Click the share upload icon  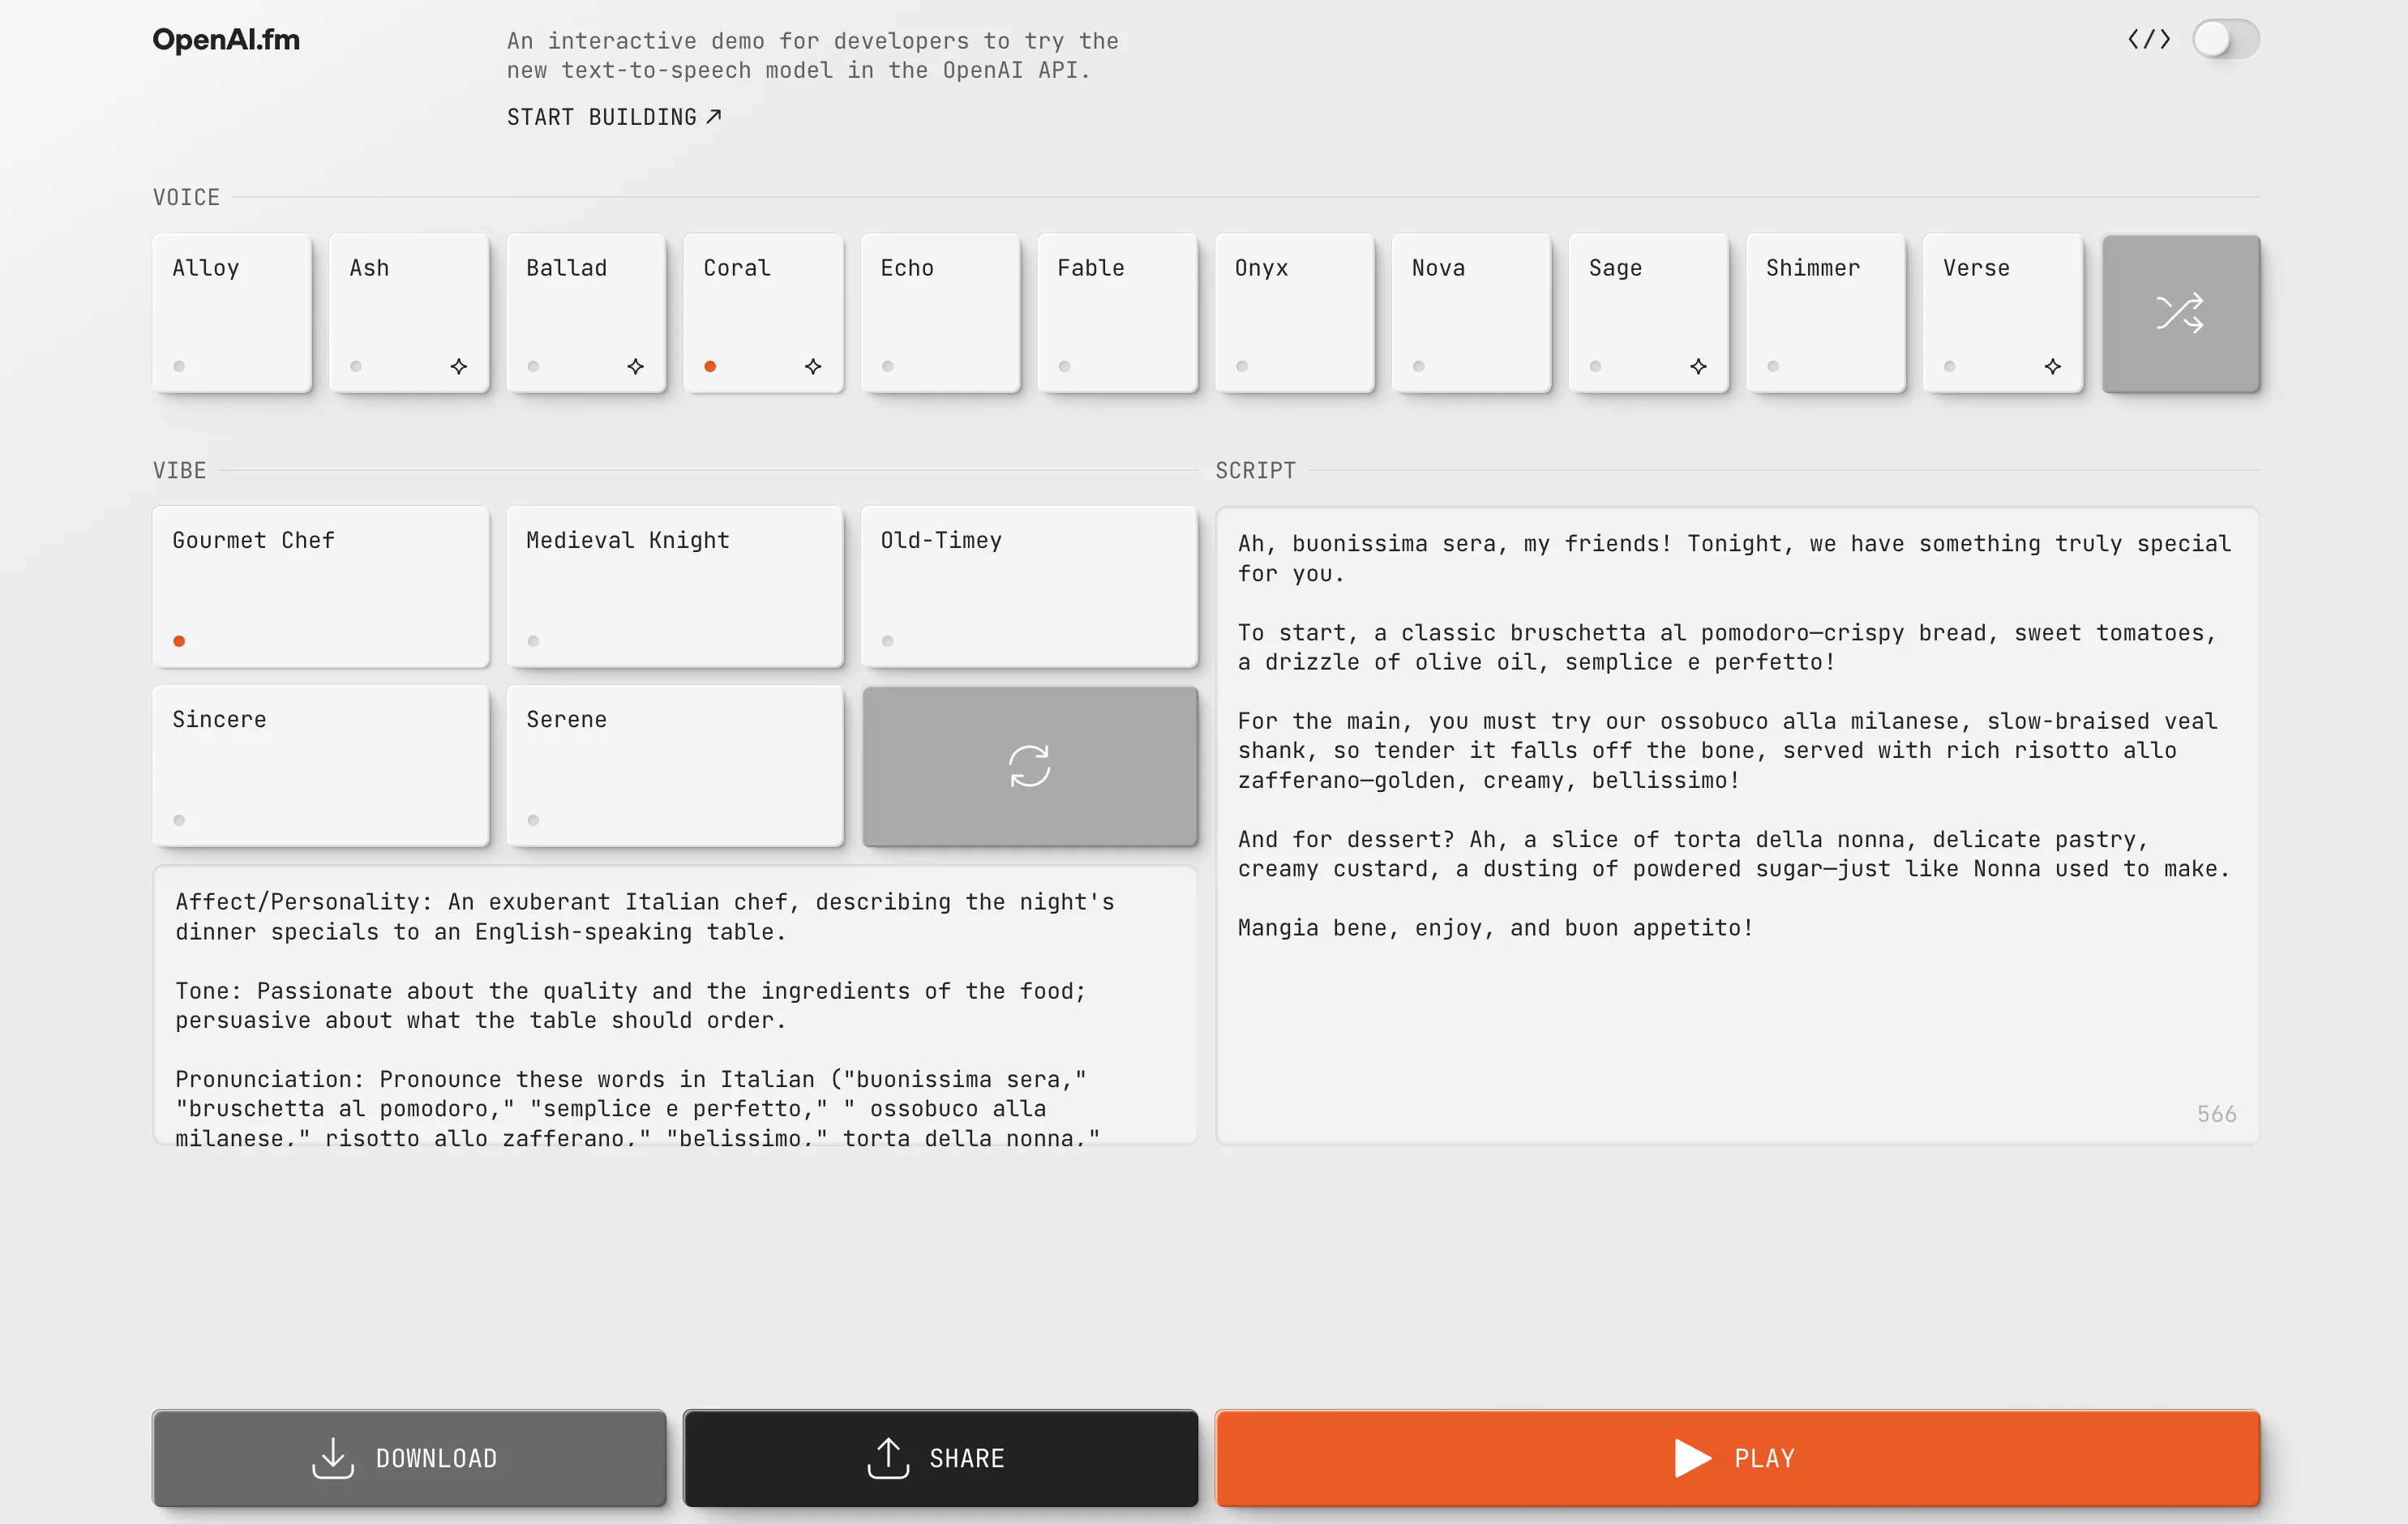[x=888, y=1458]
